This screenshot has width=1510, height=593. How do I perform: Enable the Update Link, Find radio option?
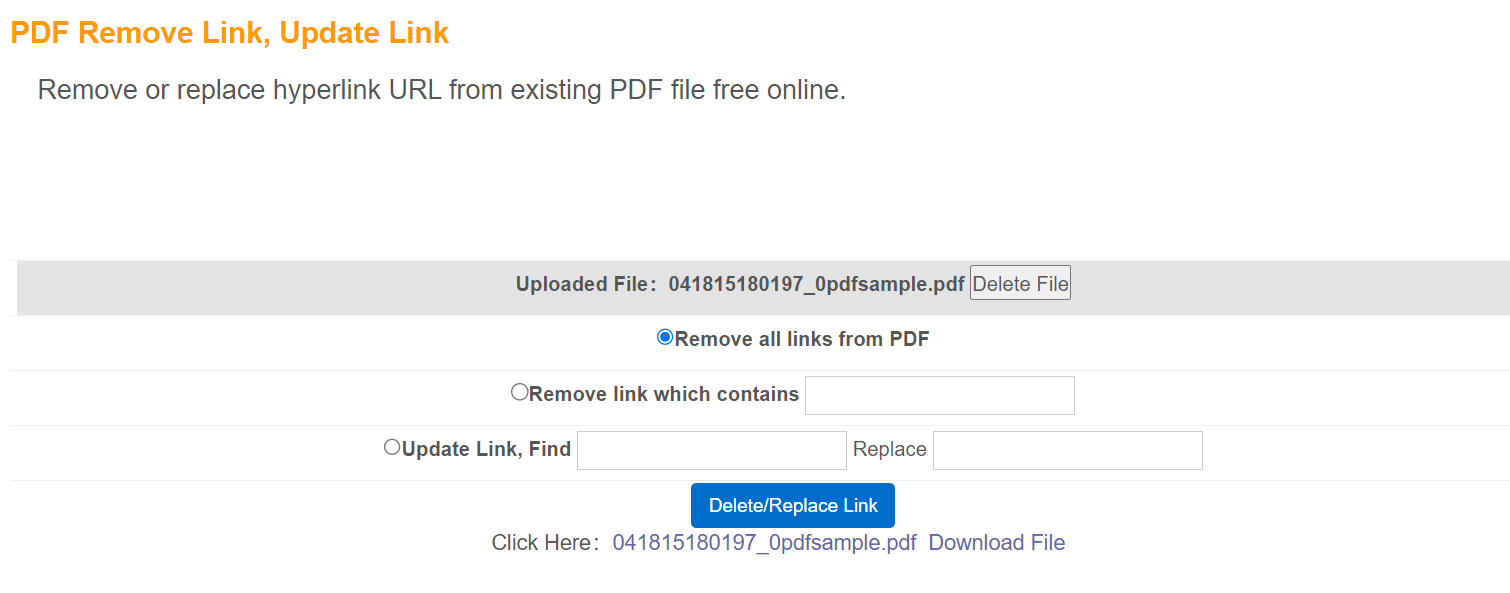(x=392, y=447)
